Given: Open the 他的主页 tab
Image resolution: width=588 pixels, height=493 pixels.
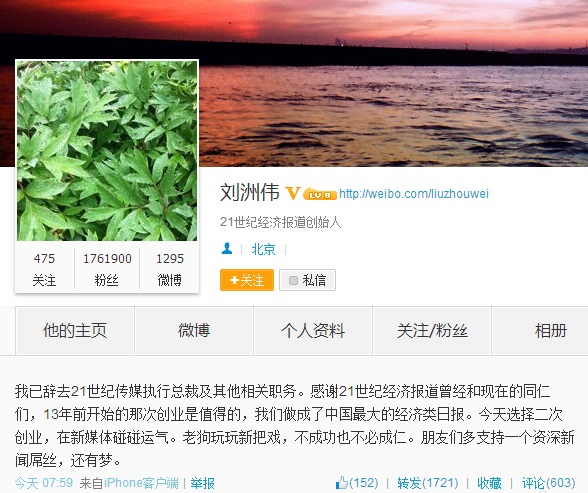Looking at the screenshot, I should click(x=75, y=331).
